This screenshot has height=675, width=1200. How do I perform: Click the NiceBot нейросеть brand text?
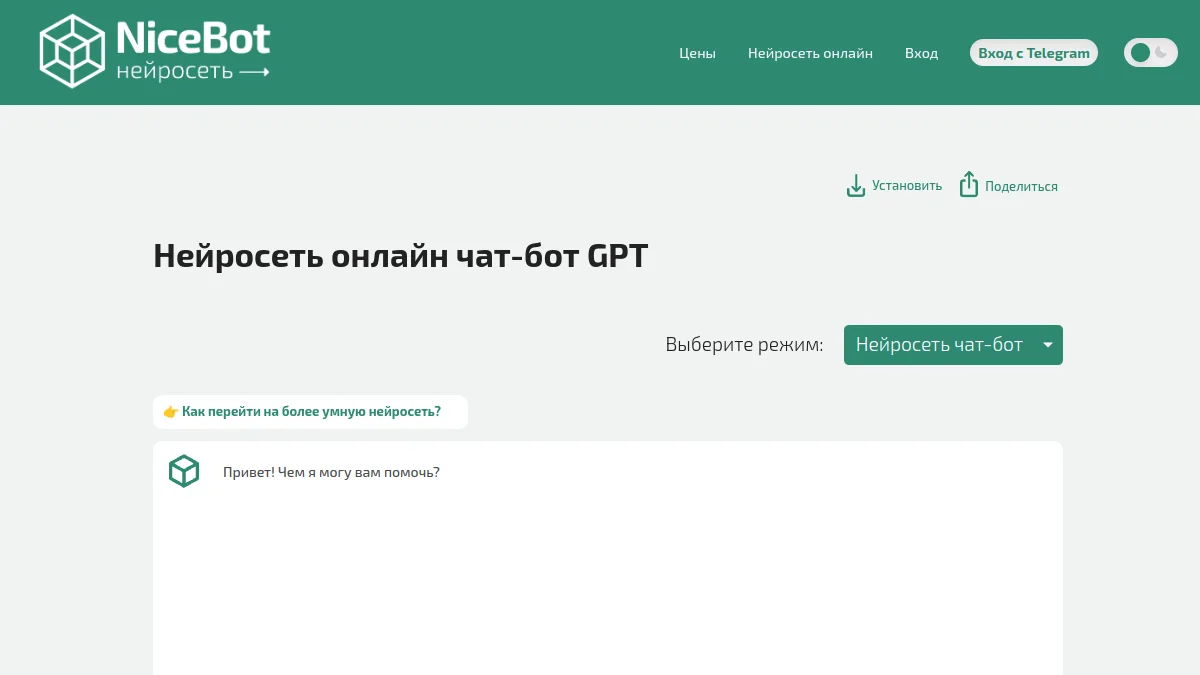click(x=193, y=51)
